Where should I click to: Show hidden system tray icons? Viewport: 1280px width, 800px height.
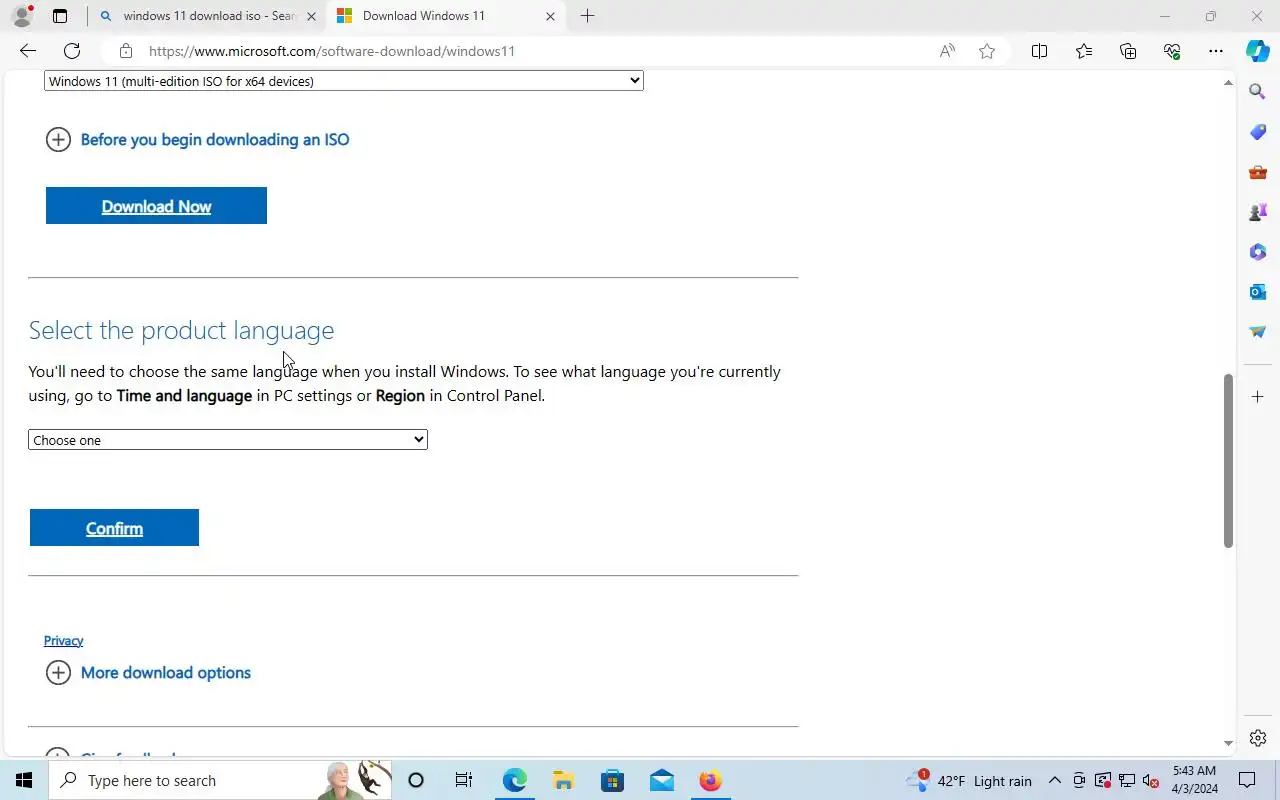(1054, 780)
